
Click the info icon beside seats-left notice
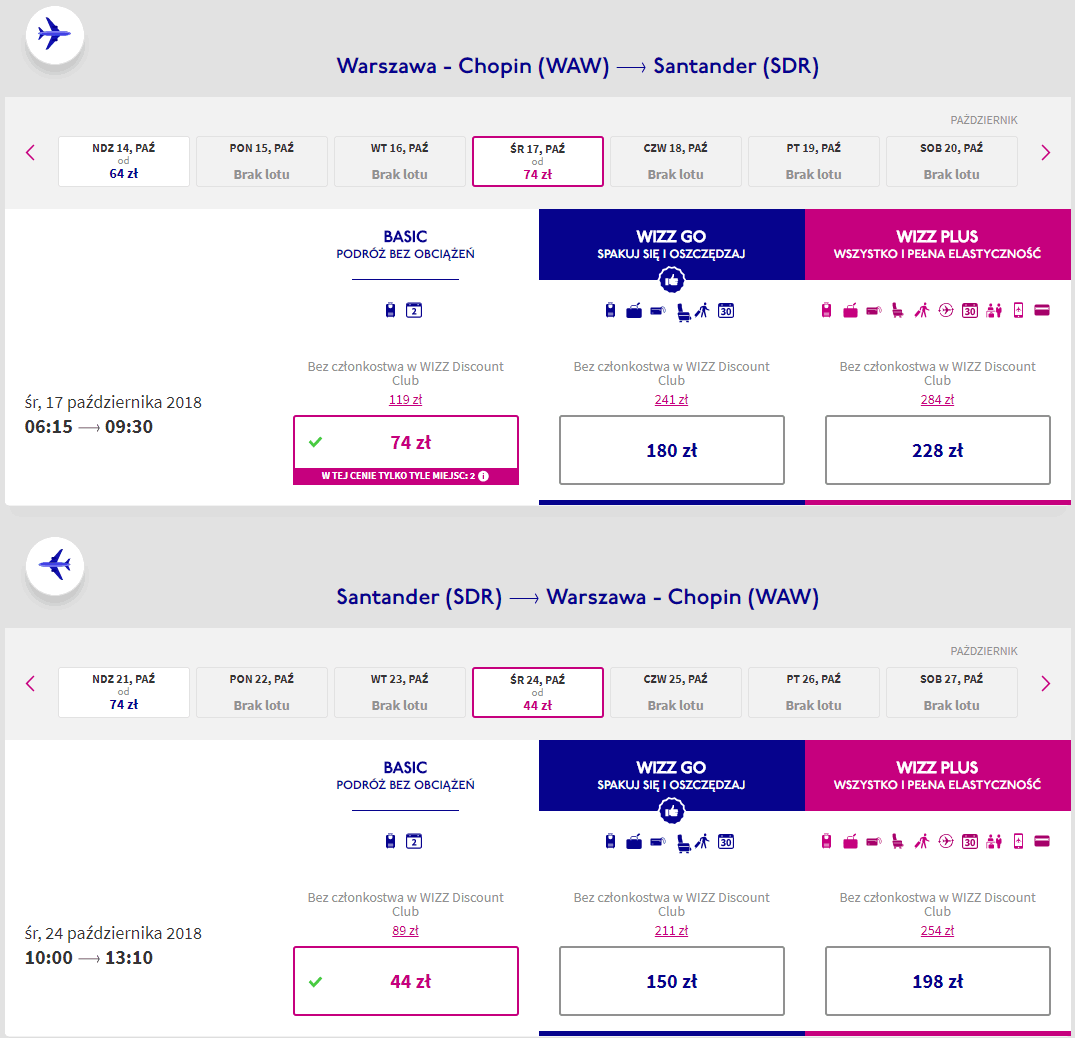[x=483, y=476]
